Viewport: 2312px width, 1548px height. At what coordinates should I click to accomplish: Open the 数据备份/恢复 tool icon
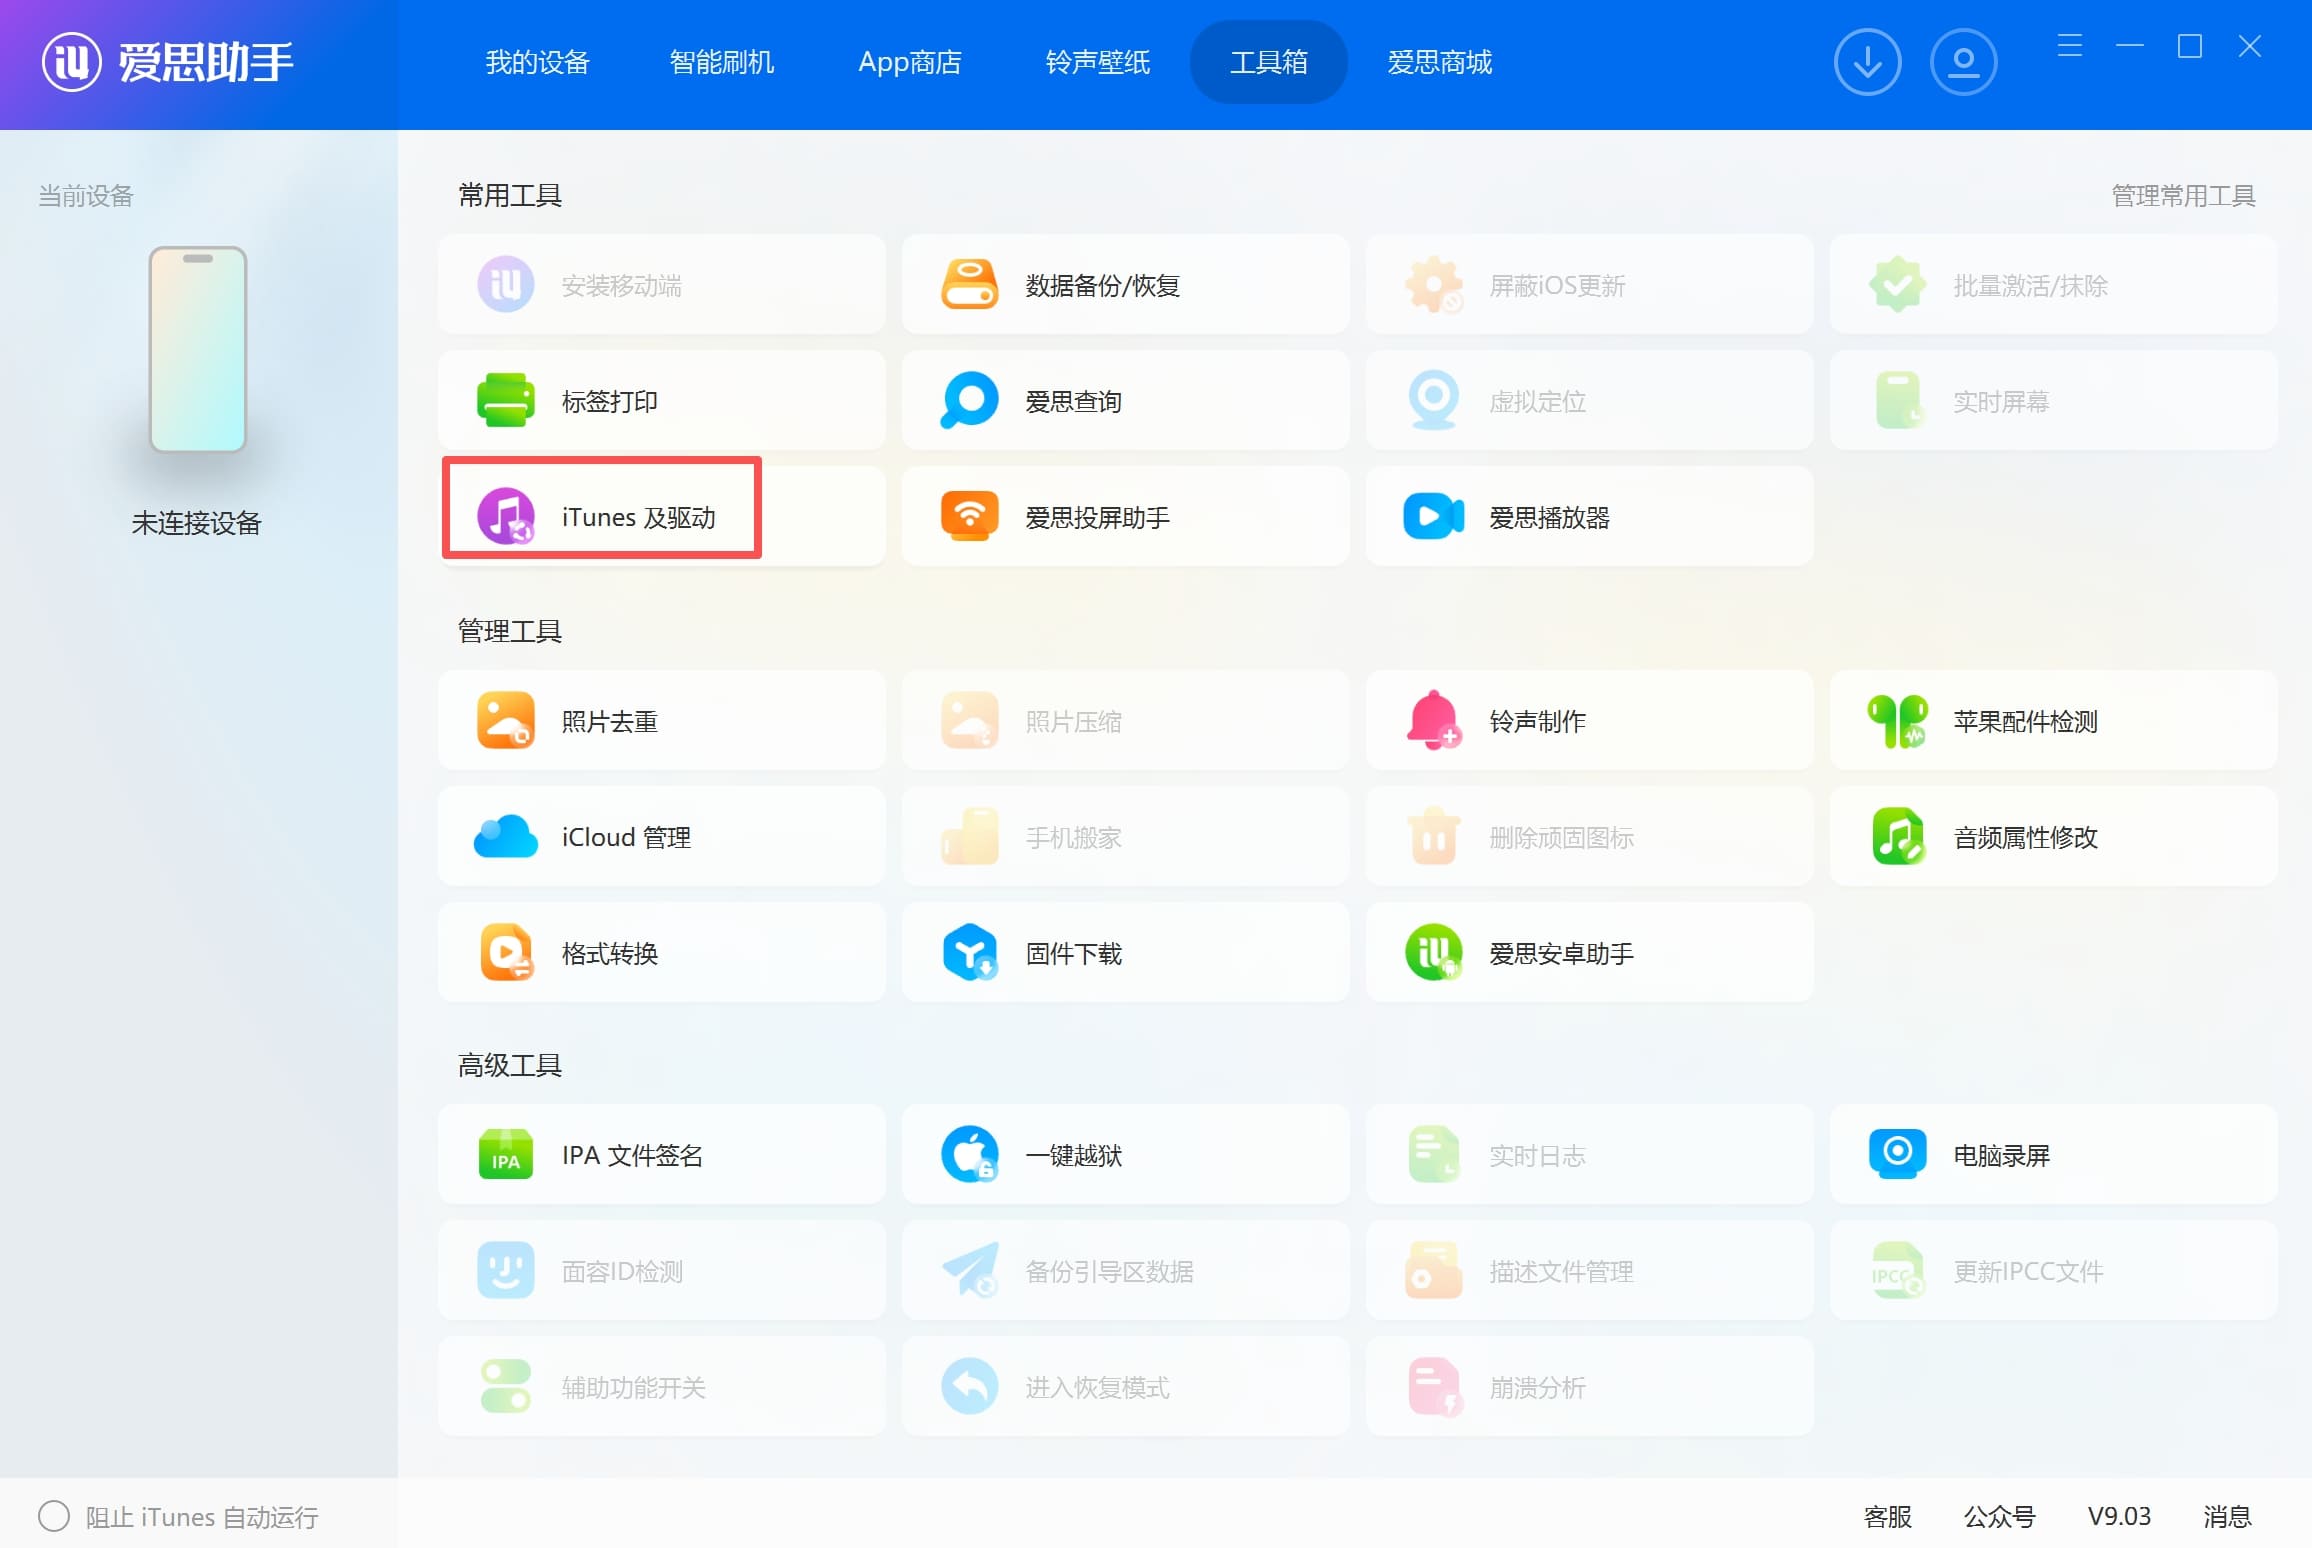pos(969,285)
